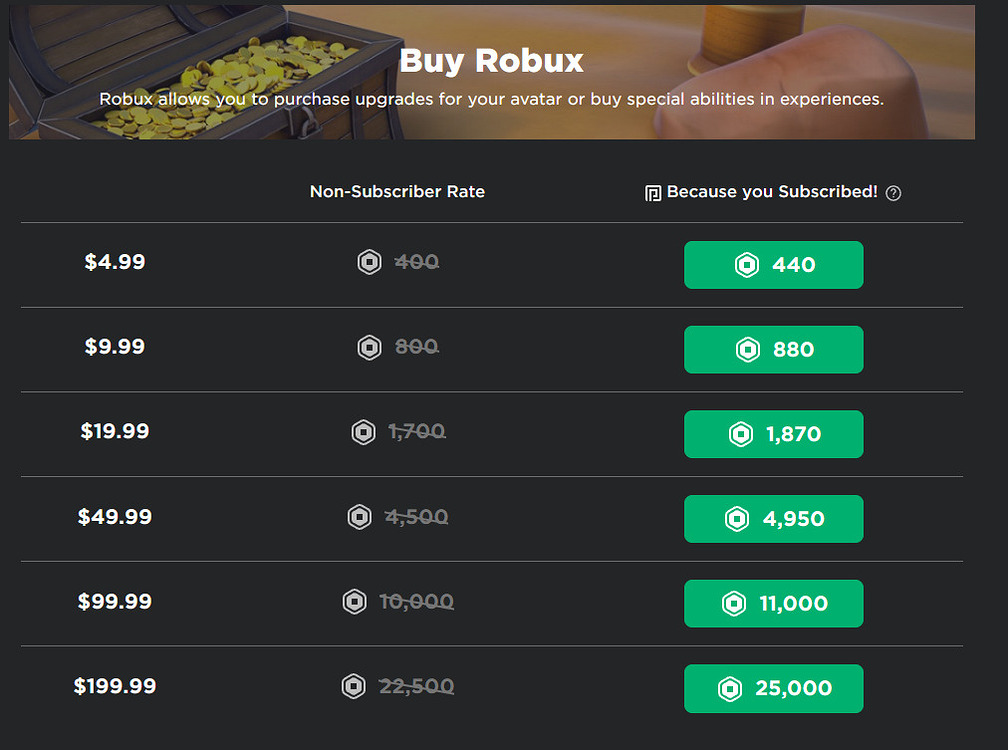Screen dimensions: 1008x750
Task: Click the Premium icon before Because you Subscribed
Action: (x=652, y=193)
